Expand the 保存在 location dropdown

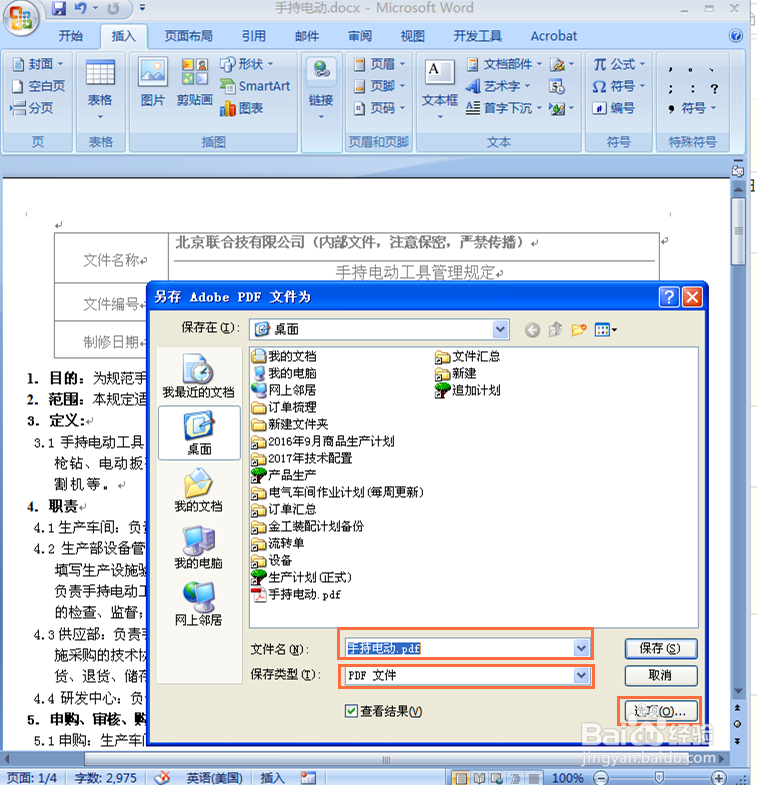click(x=500, y=329)
